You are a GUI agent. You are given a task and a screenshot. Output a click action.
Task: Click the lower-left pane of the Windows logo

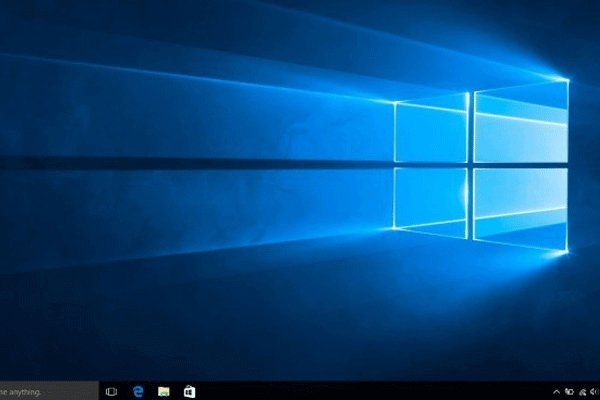point(431,198)
